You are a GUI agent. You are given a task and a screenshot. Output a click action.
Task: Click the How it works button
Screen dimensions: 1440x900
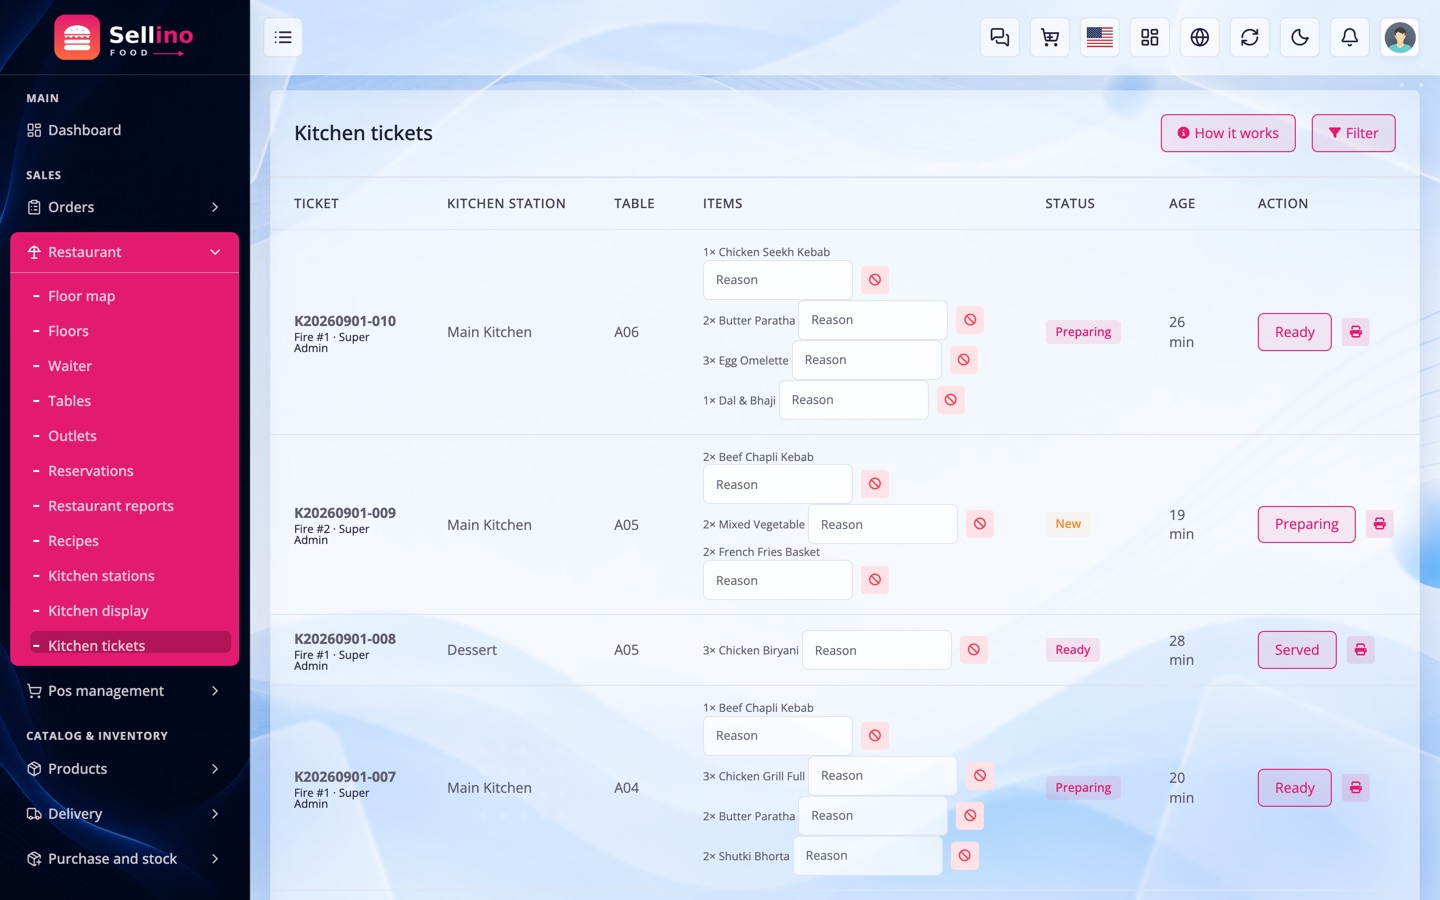click(x=1228, y=133)
